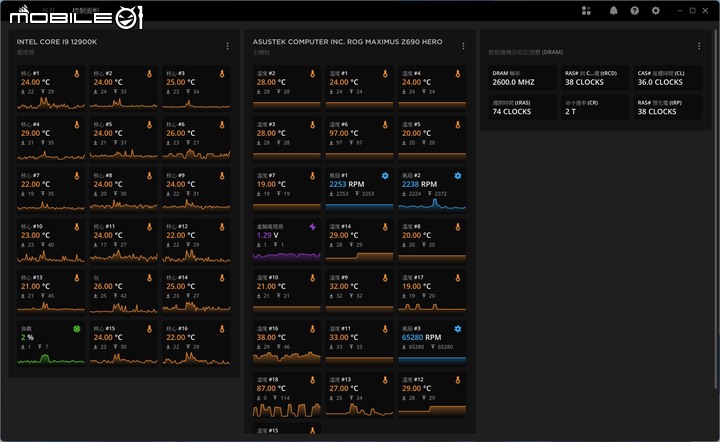Open DRAM panel three-dot options menu
This screenshot has width=720, height=442.
coord(699,46)
